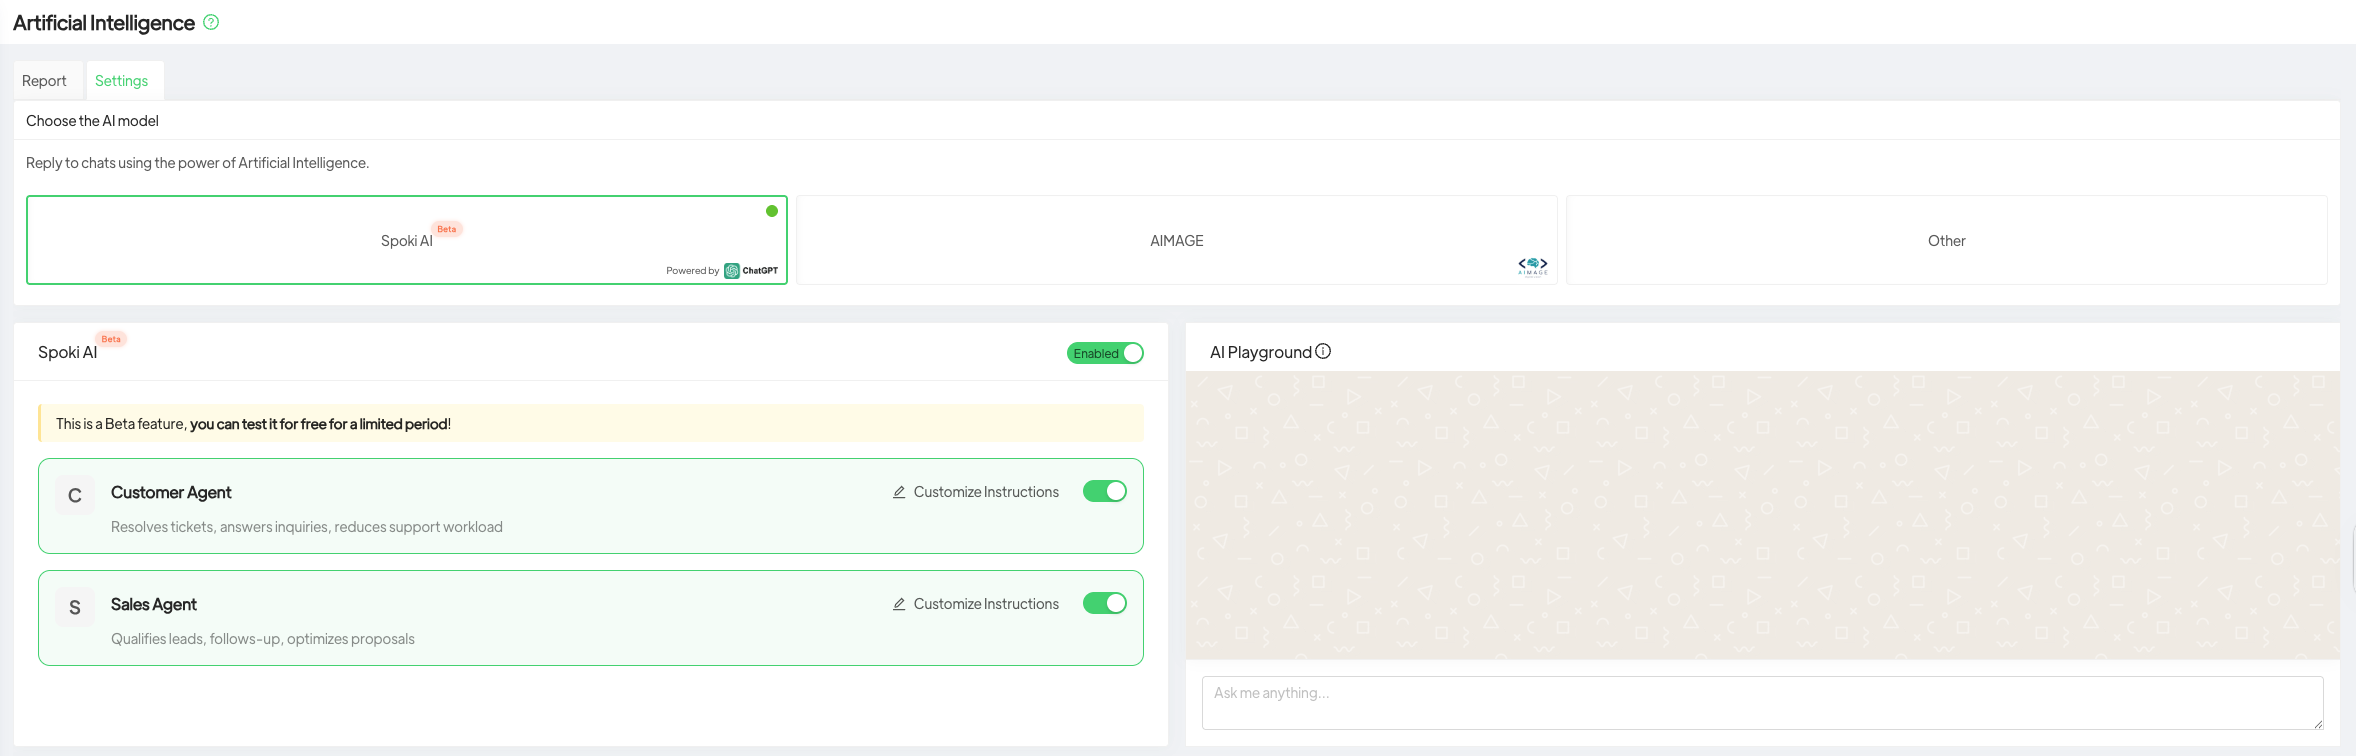The width and height of the screenshot is (2356, 756).
Task: Click the Customer Agent 'C' avatar
Action: (x=75, y=495)
